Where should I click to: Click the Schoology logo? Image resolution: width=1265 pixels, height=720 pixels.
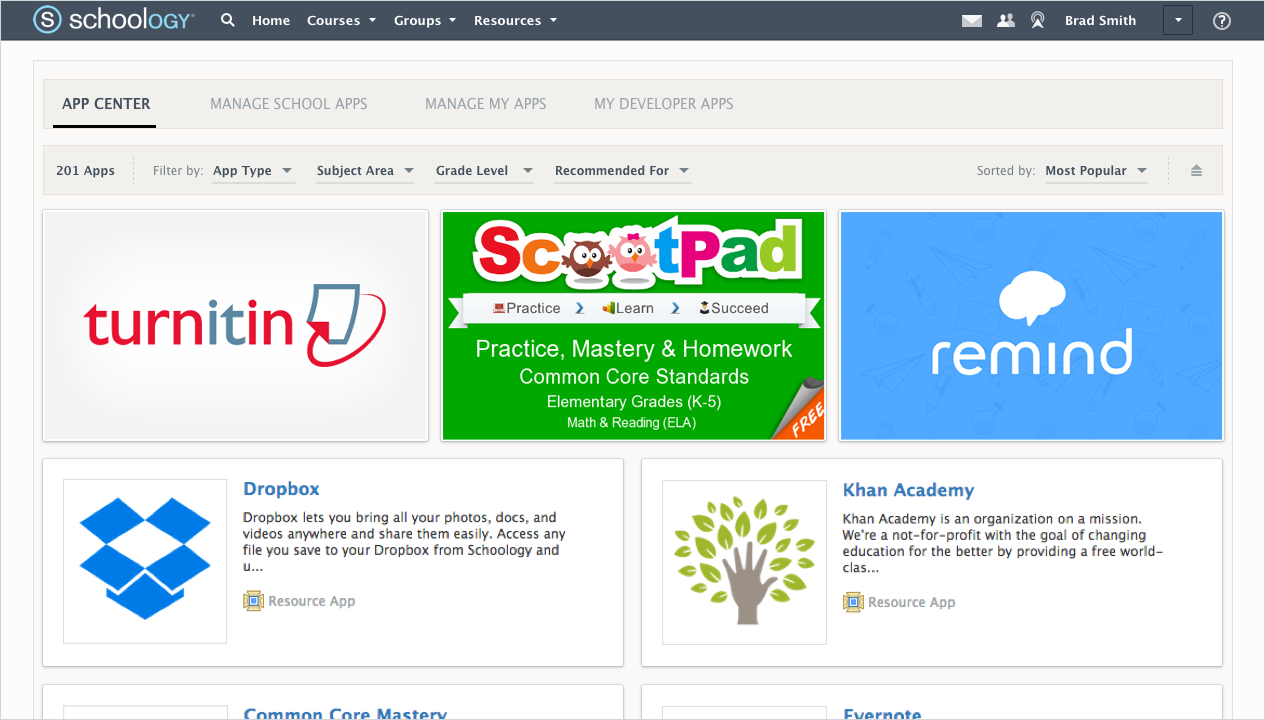113,20
